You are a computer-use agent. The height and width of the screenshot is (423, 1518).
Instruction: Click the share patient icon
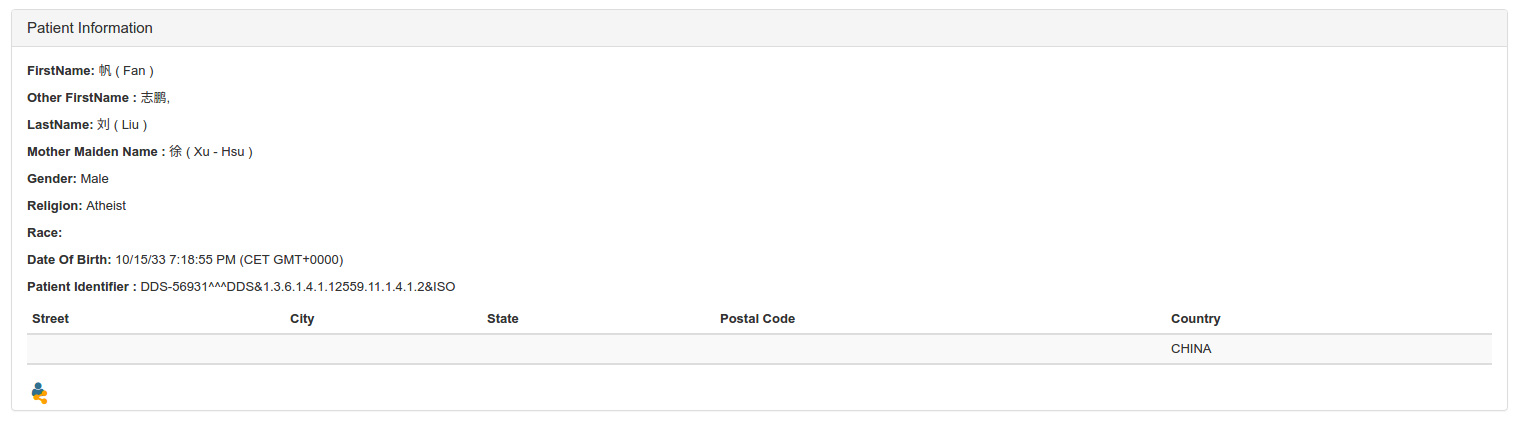tap(39, 393)
